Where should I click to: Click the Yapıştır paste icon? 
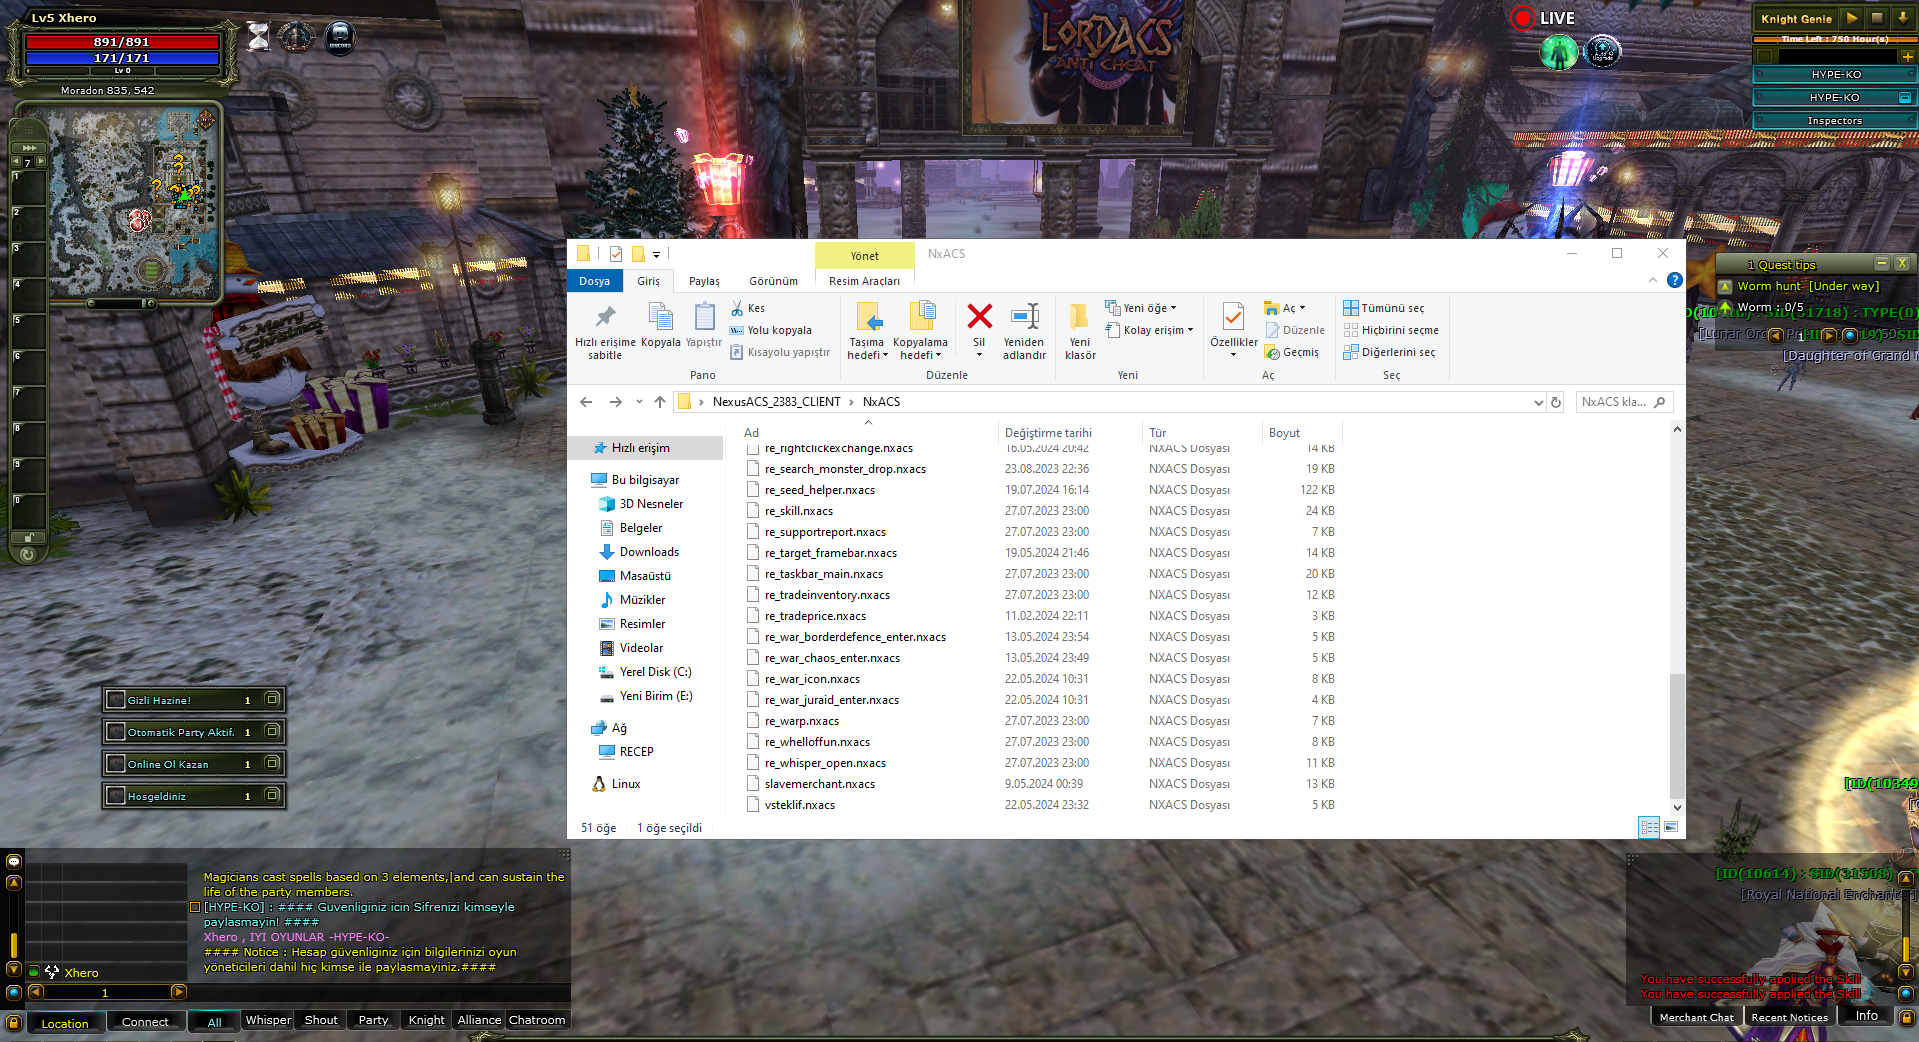coord(704,316)
